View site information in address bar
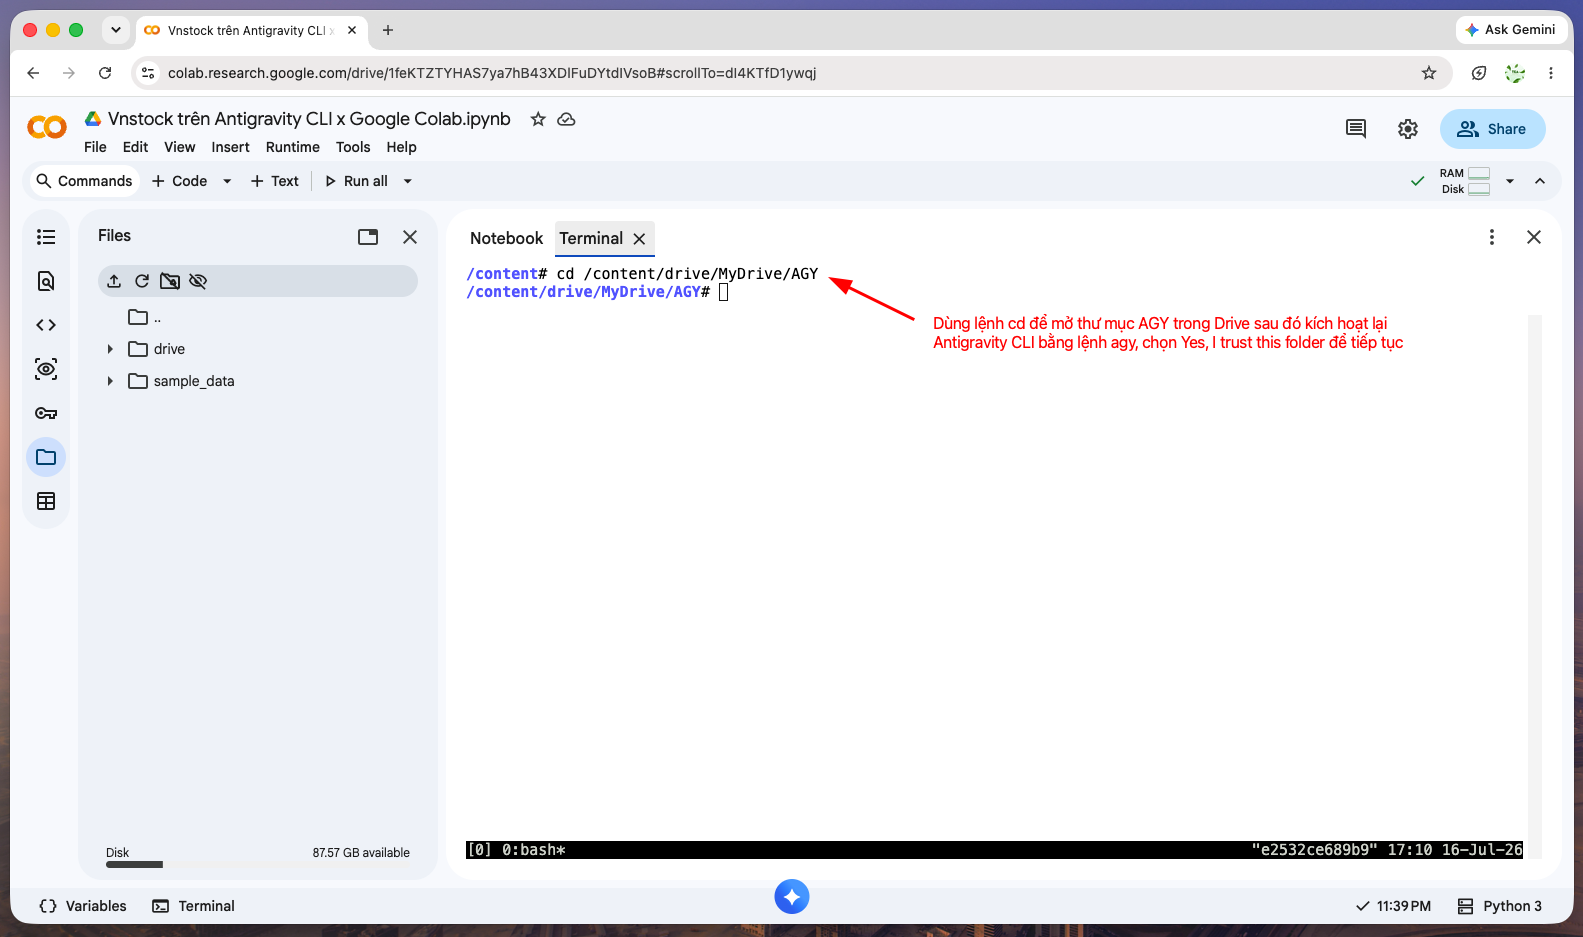Image resolution: width=1583 pixels, height=937 pixels. coord(148,73)
